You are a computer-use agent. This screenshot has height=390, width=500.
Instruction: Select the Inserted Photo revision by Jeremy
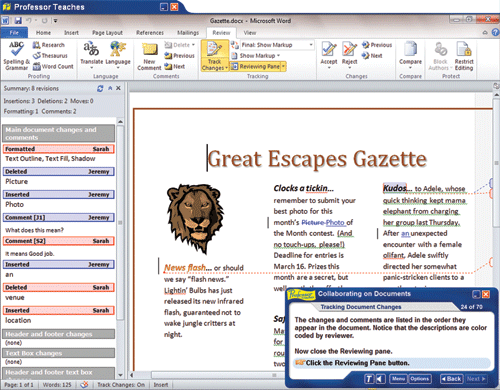click(x=58, y=194)
